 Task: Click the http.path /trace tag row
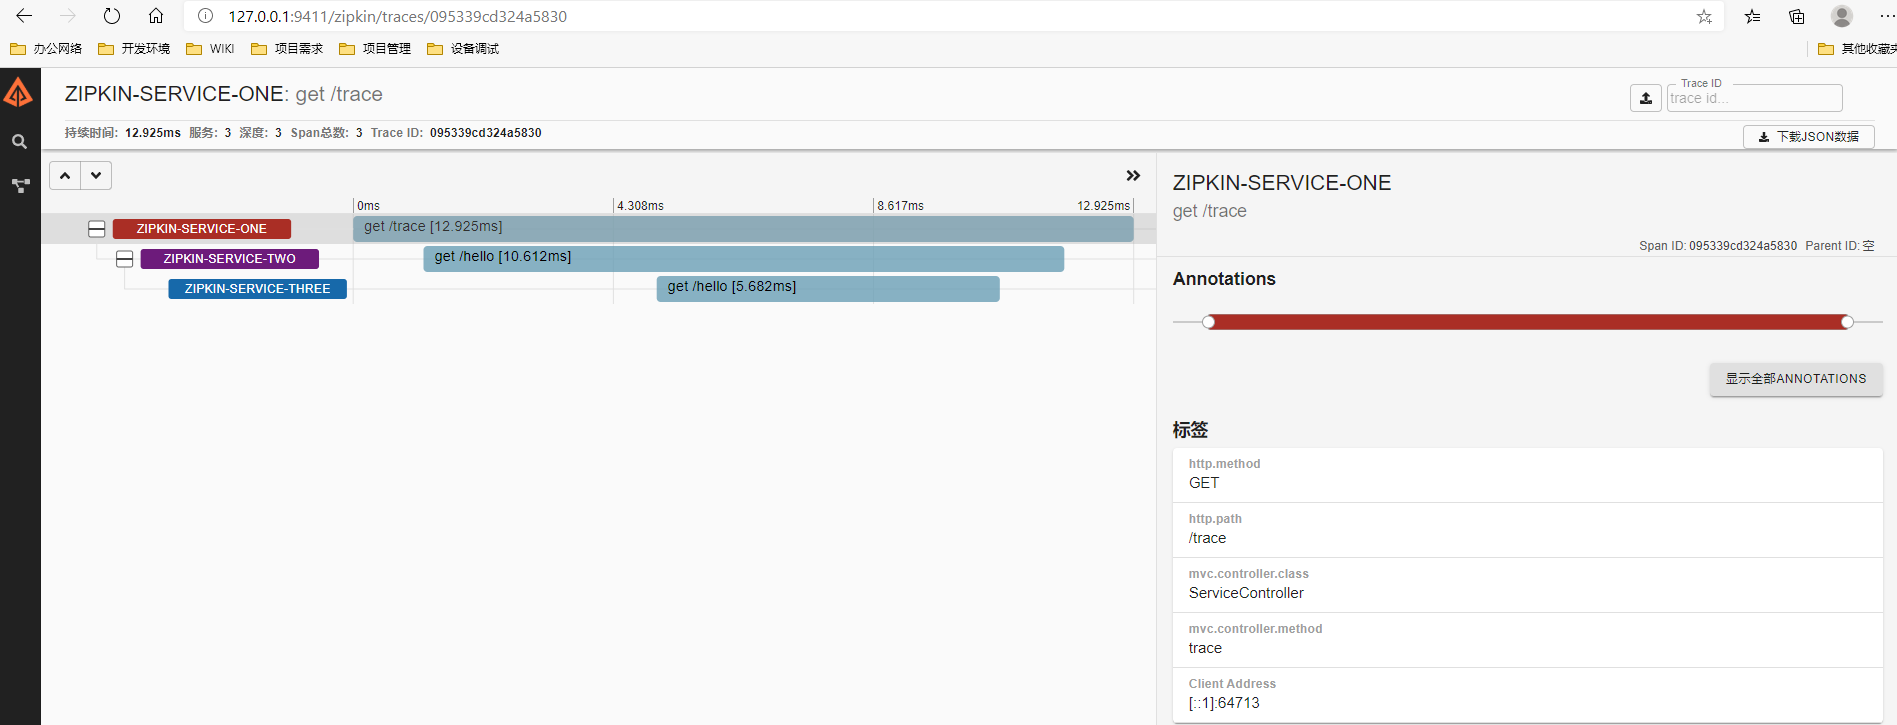(1527, 530)
